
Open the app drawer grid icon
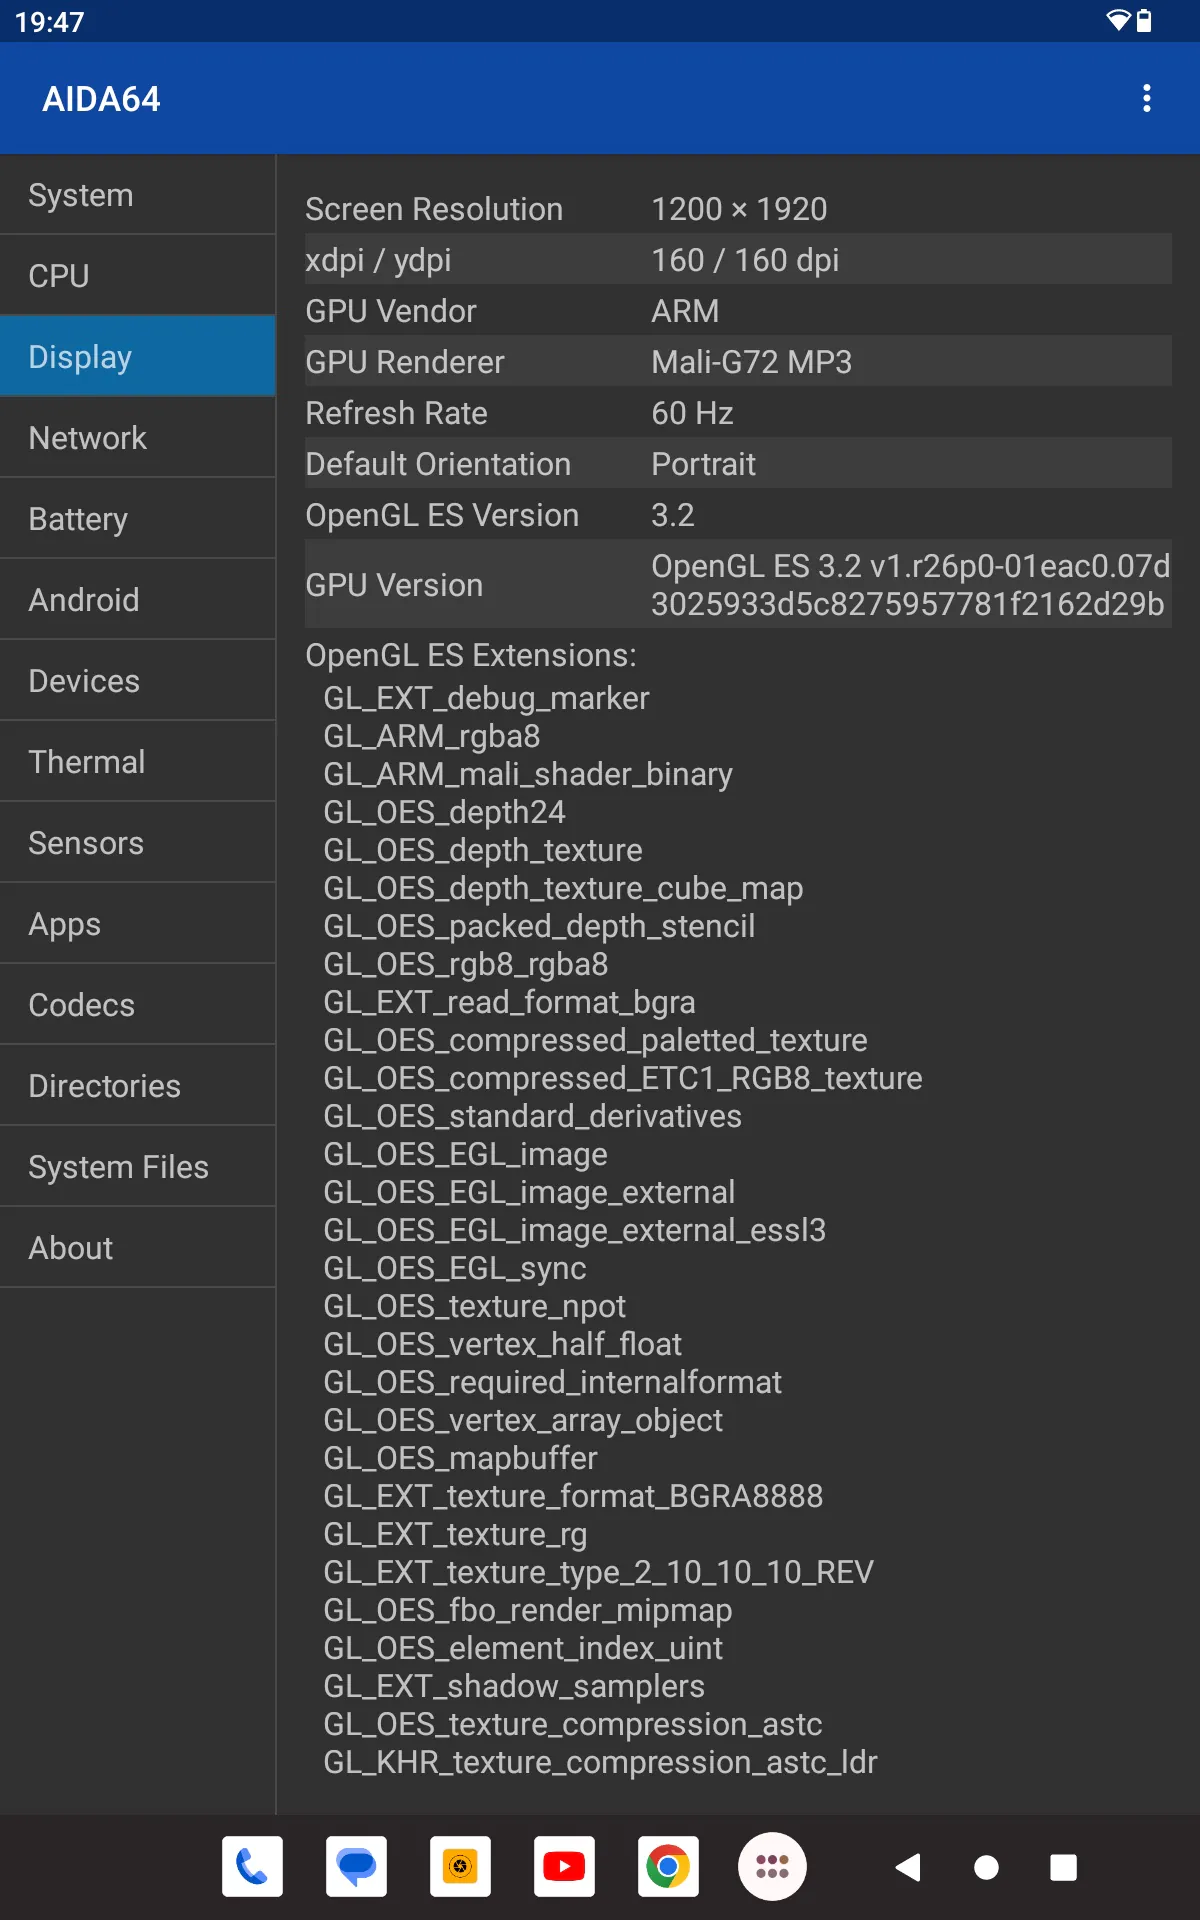tap(772, 1866)
